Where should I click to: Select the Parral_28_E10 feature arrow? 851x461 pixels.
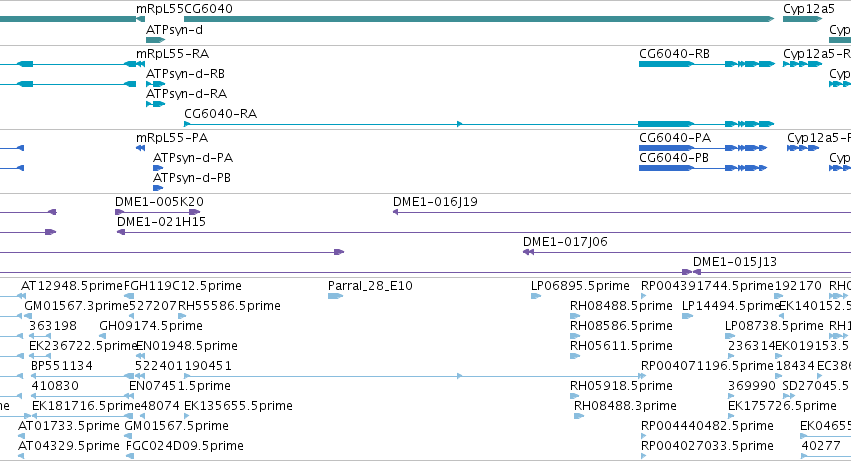click(x=335, y=296)
